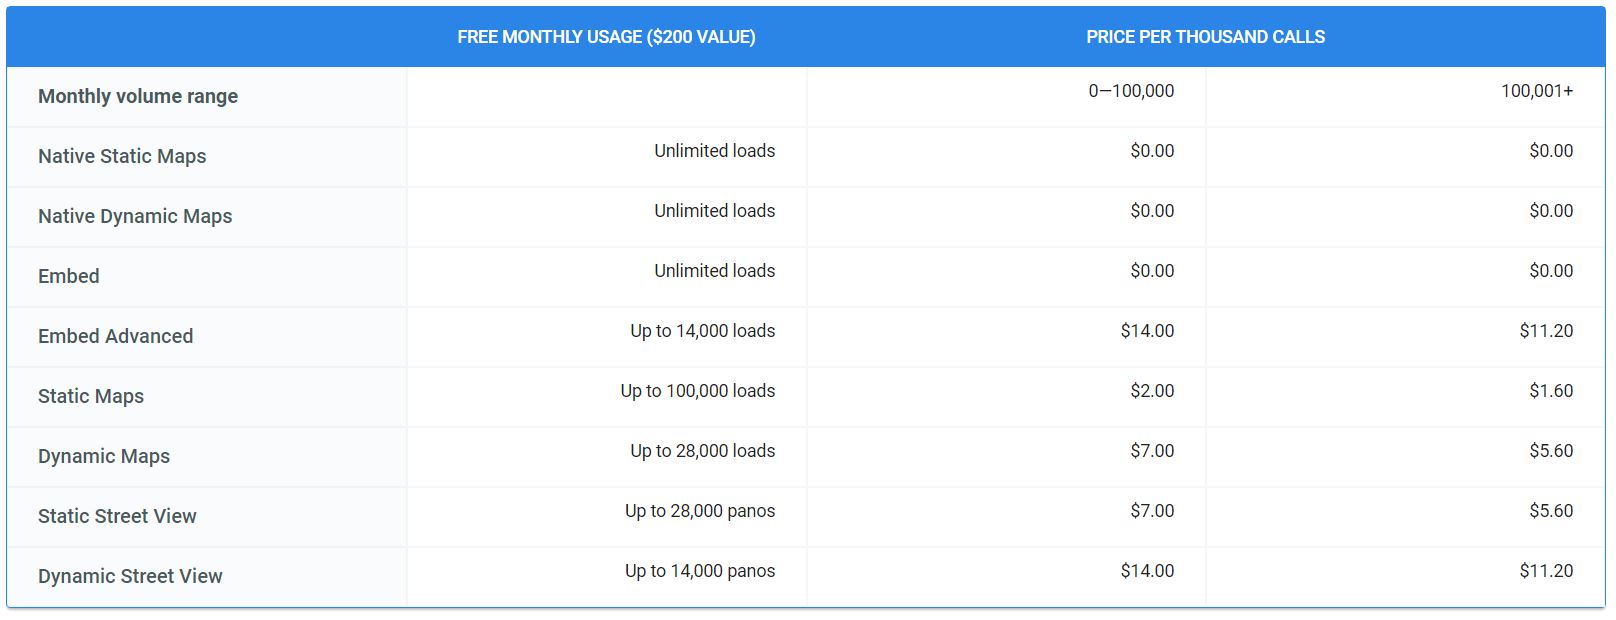Image resolution: width=1616 pixels, height=620 pixels.
Task: Select the 'Up to 28,000 panos' cell
Action: coord(700,511)
